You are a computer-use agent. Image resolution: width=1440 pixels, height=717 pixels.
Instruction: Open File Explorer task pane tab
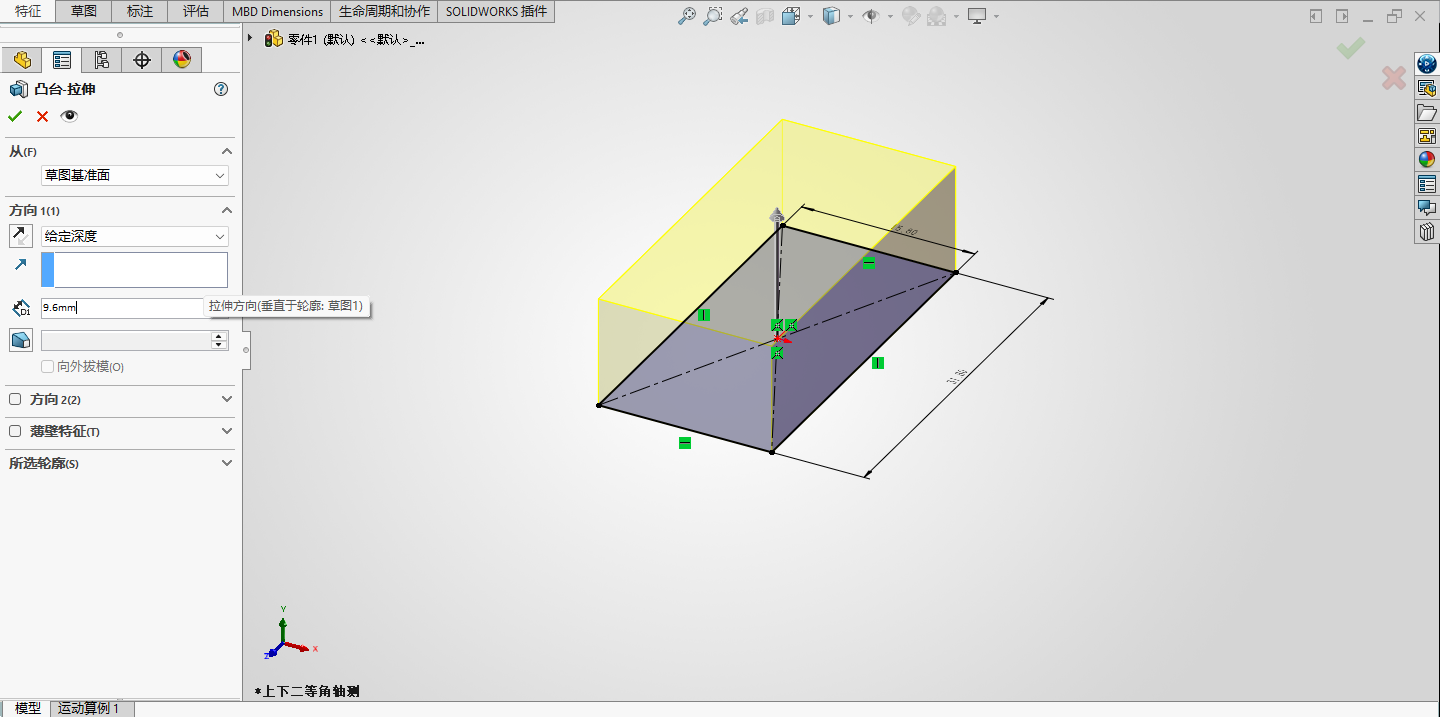[x=1427, y=112]
